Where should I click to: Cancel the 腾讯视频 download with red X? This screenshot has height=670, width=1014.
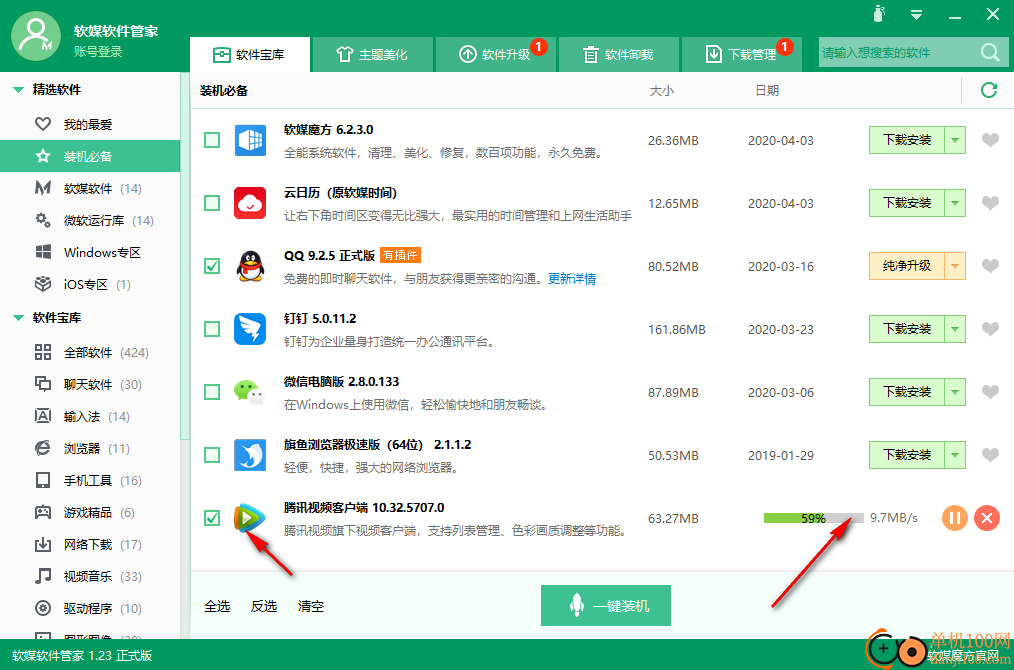click(987, 518)
